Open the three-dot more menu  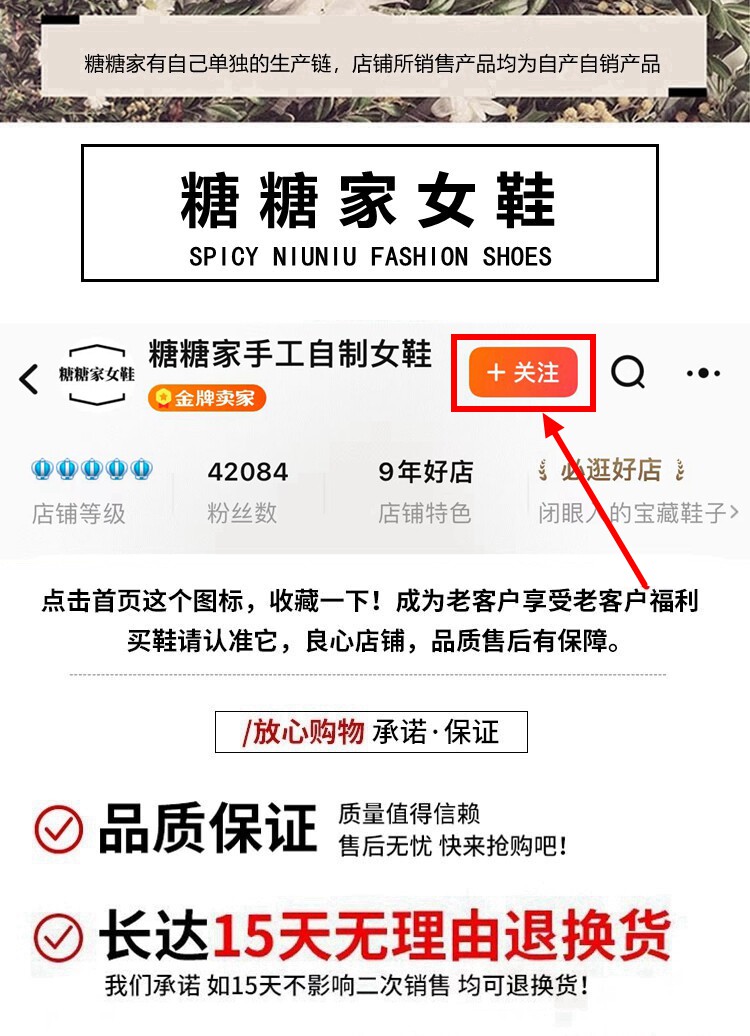click(x=703, y=373)
